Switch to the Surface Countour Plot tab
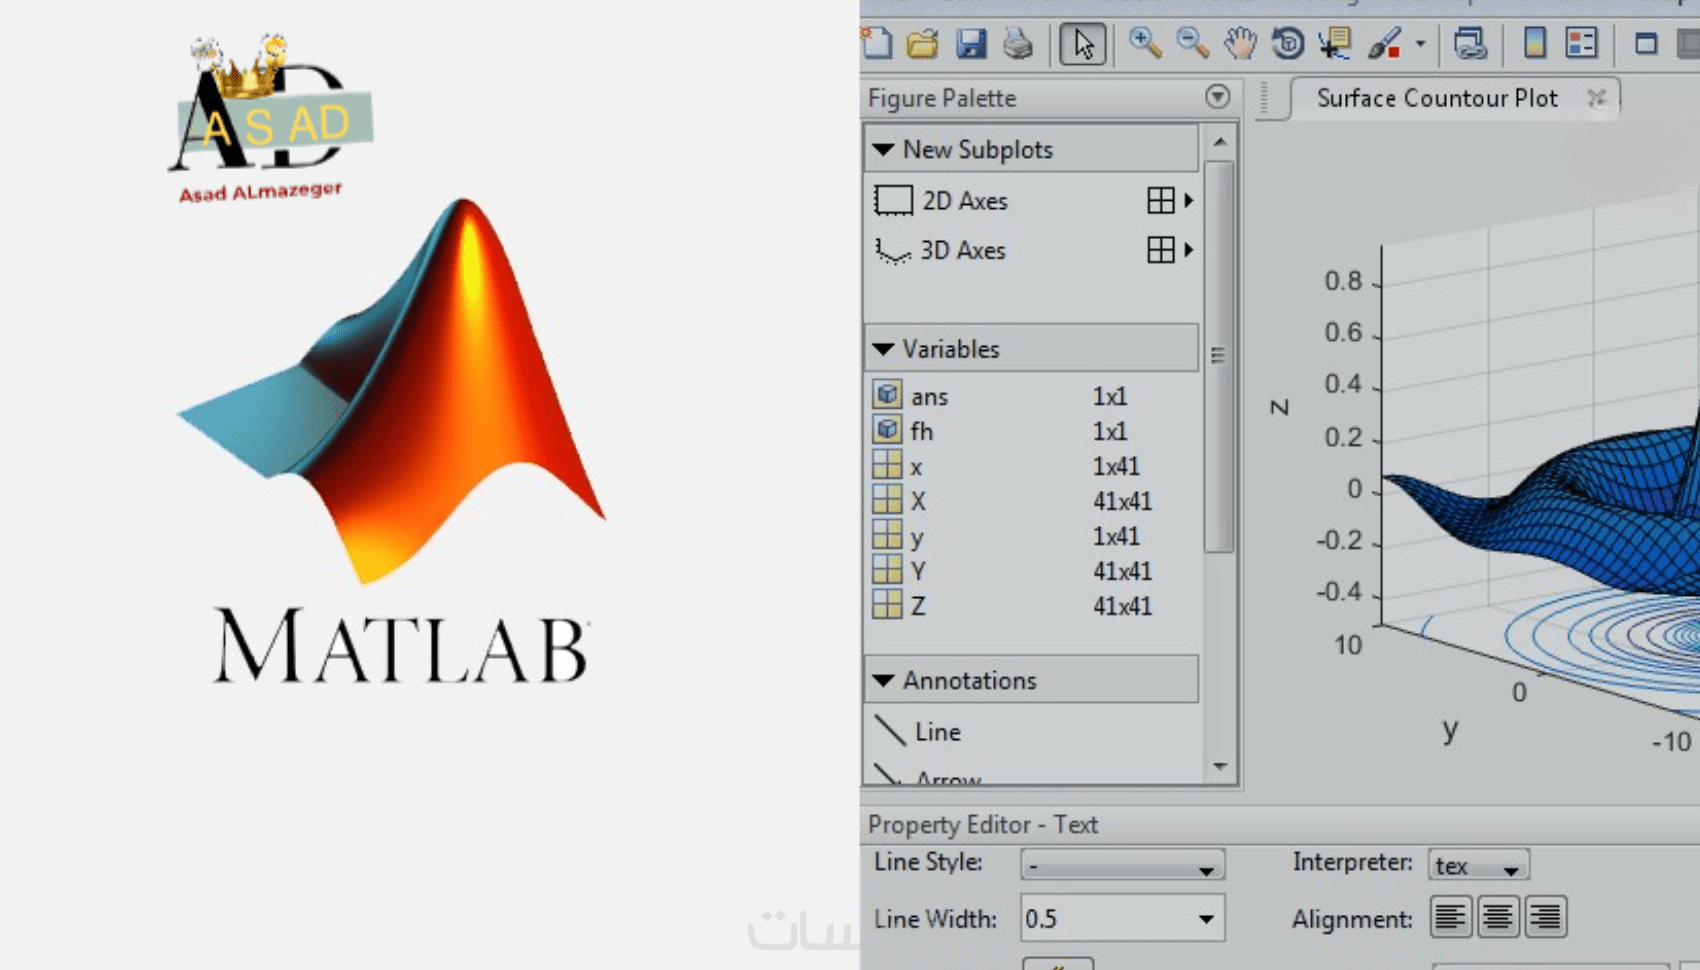 [x=1437, y=98]
